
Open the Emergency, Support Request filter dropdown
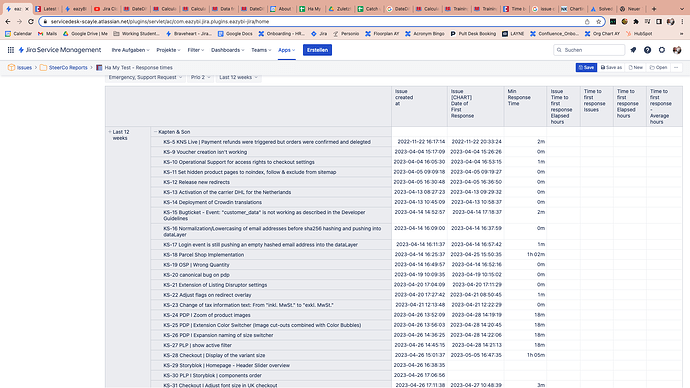click(145, 77)
